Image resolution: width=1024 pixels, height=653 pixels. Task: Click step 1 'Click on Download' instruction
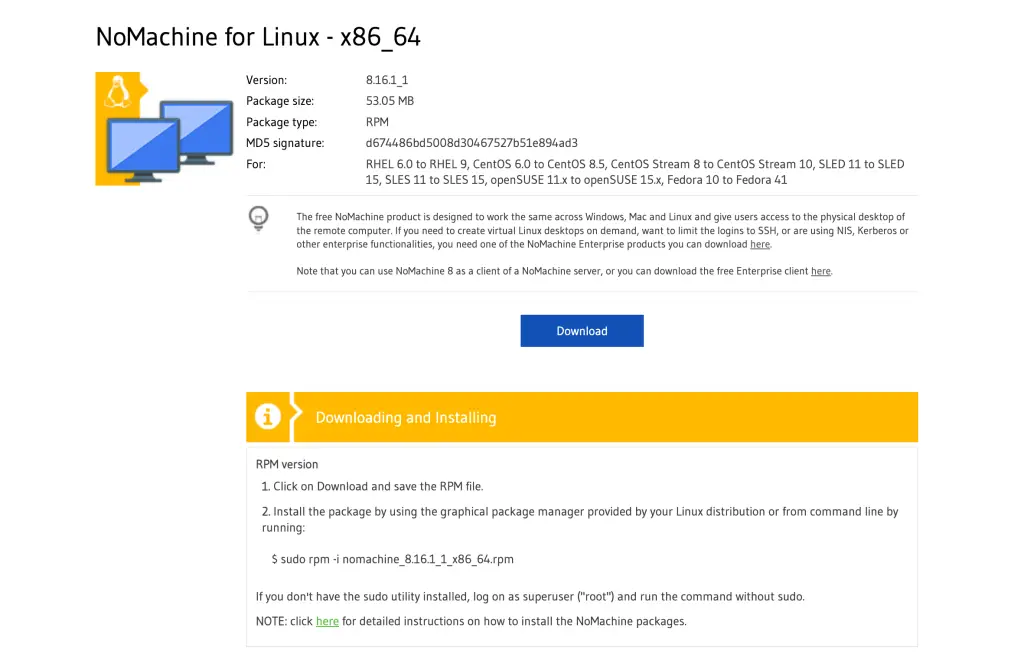pyautogui.click(x=372, y=487)
